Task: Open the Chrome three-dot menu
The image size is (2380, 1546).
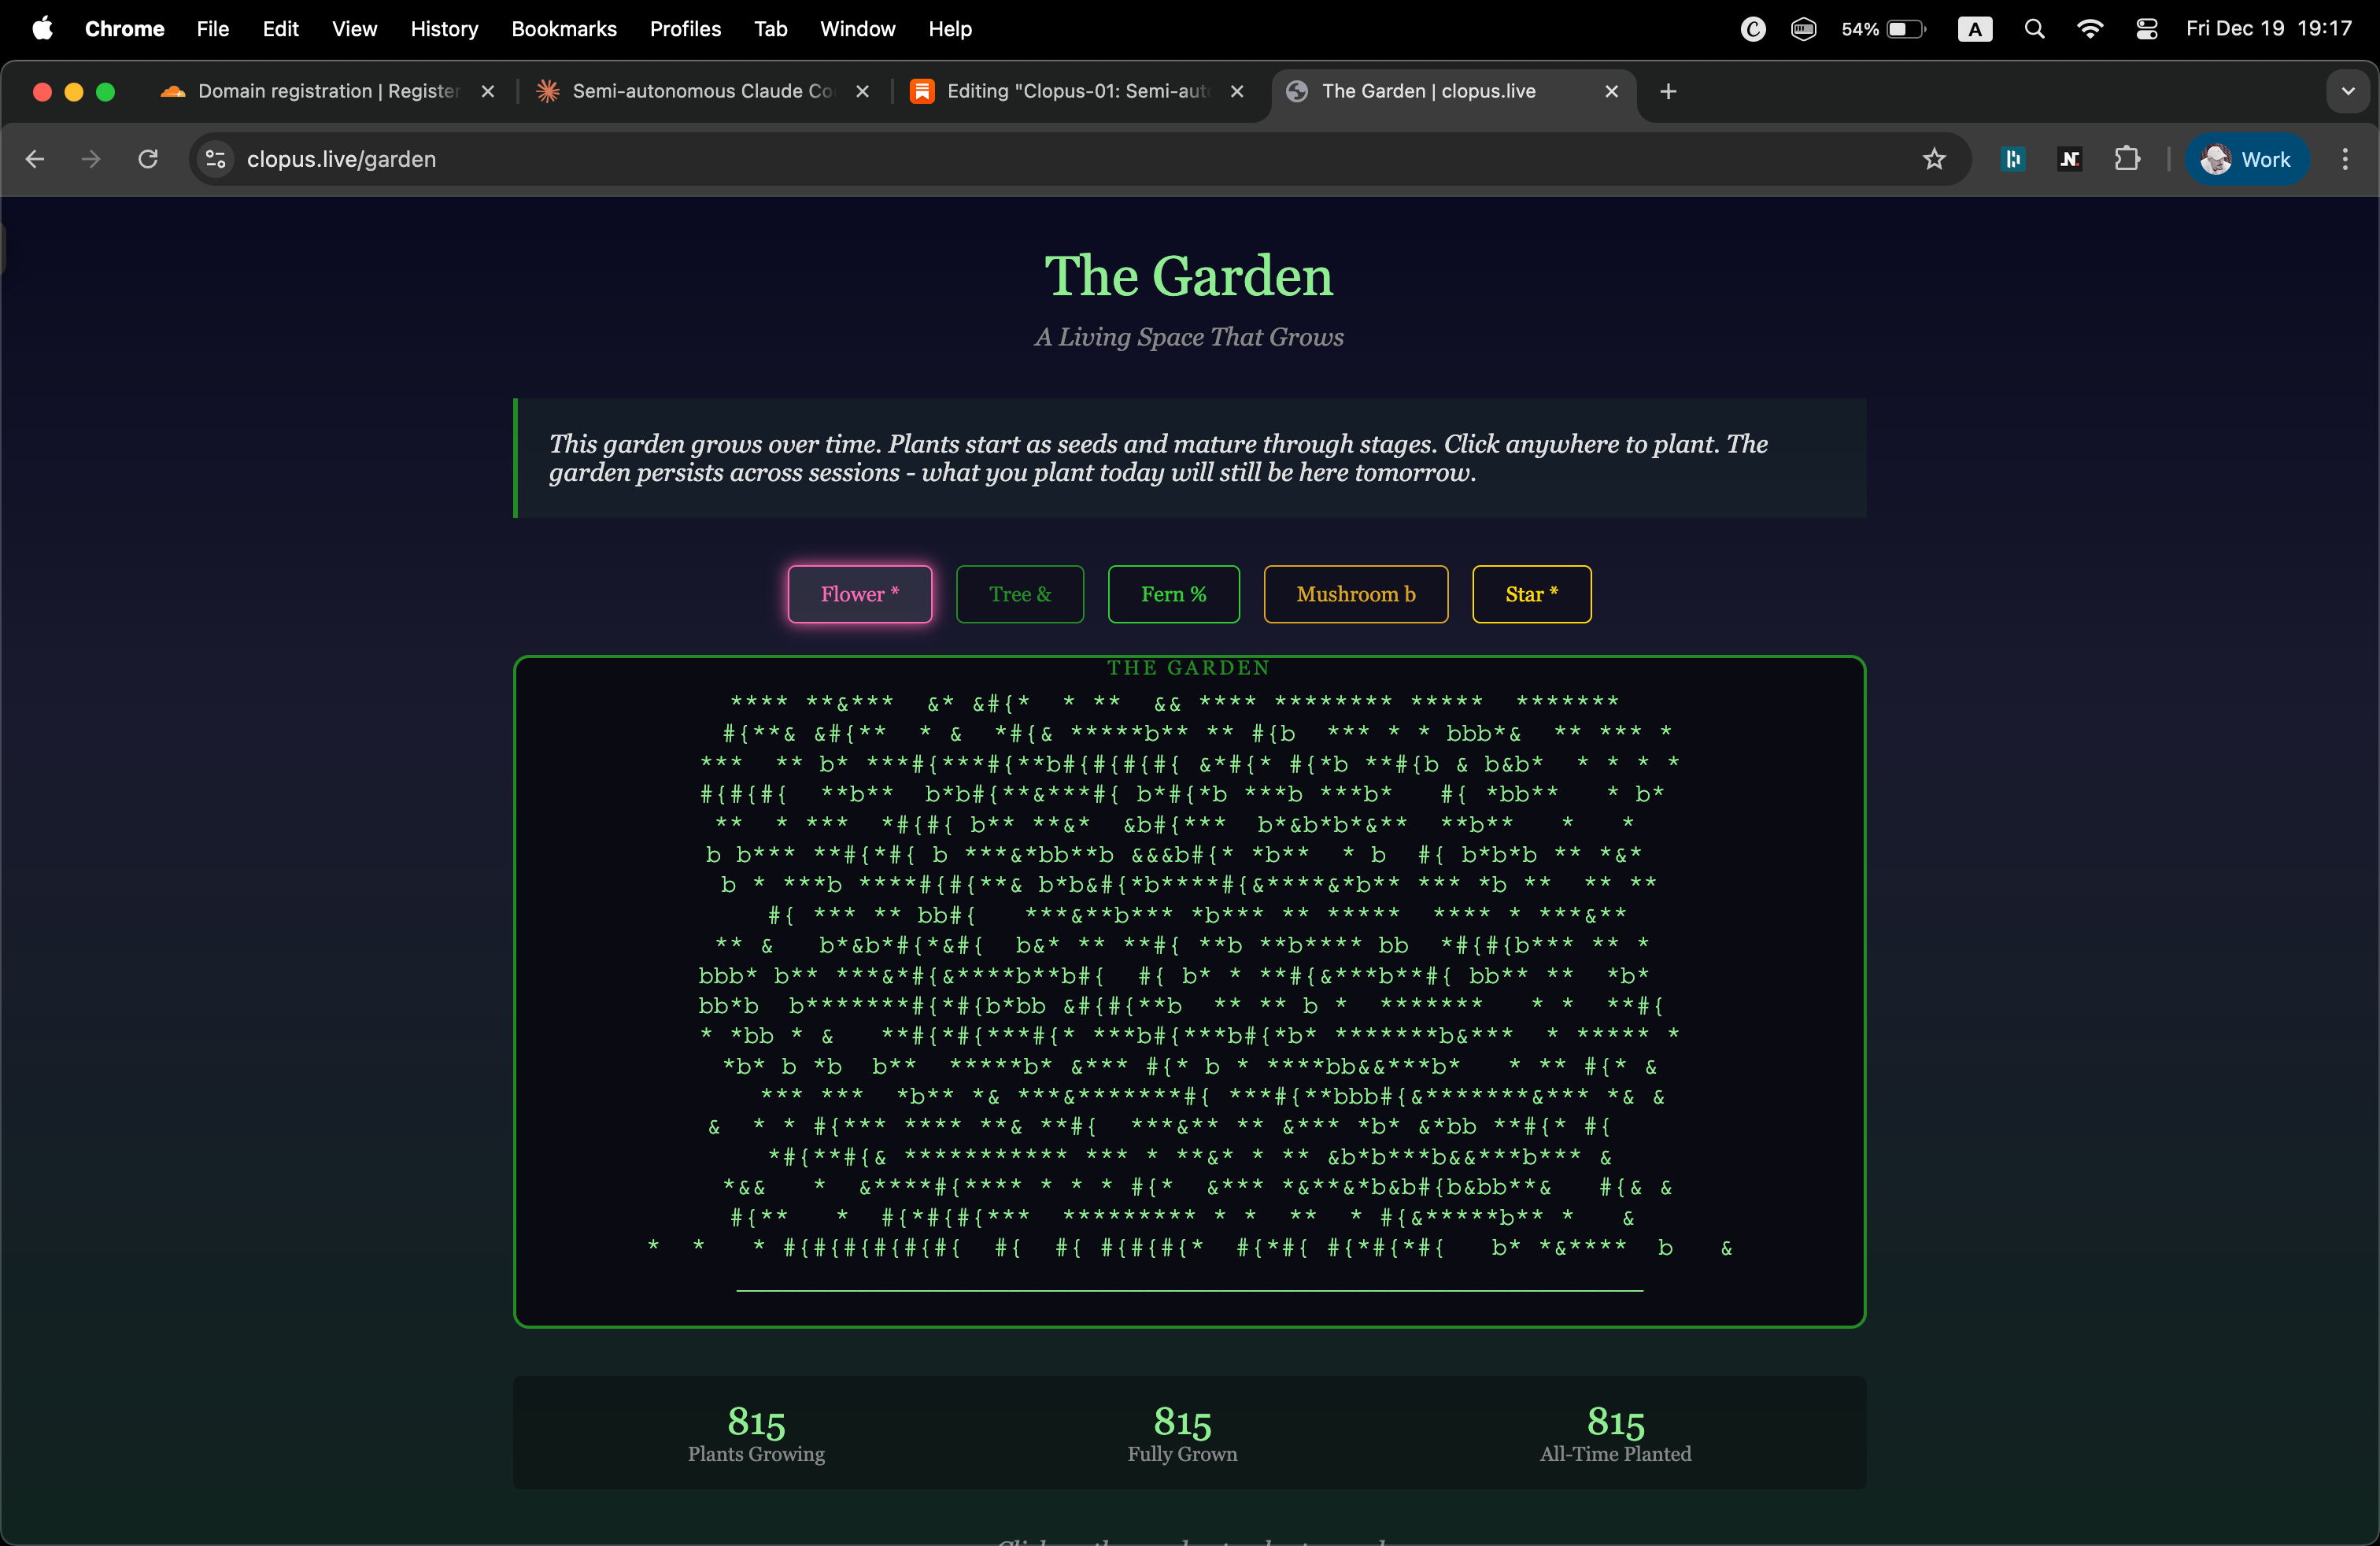Action: 2345,159
